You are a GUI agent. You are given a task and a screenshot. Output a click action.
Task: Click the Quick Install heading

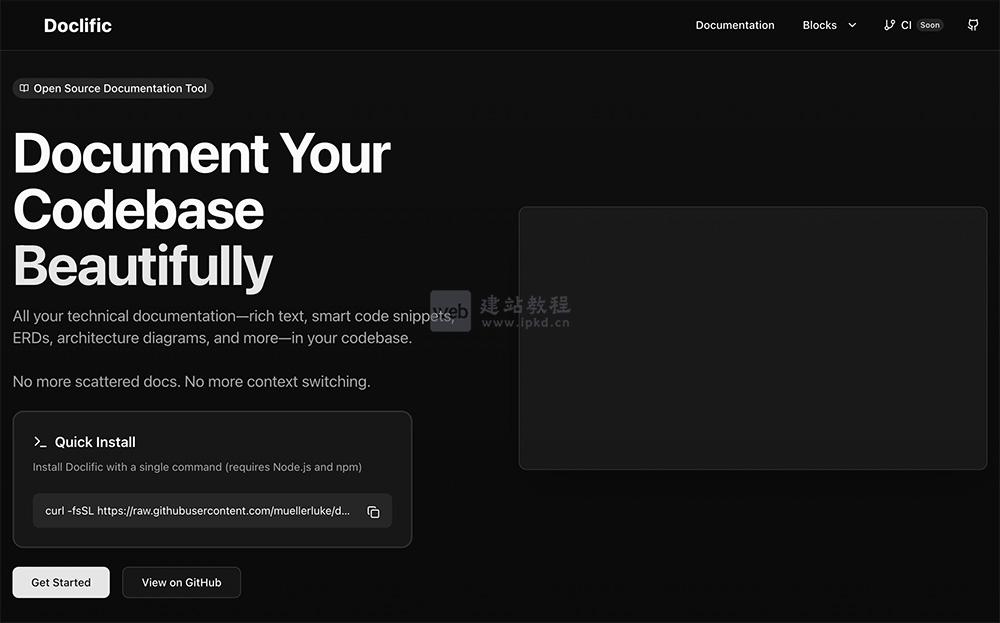coord(95,442)
